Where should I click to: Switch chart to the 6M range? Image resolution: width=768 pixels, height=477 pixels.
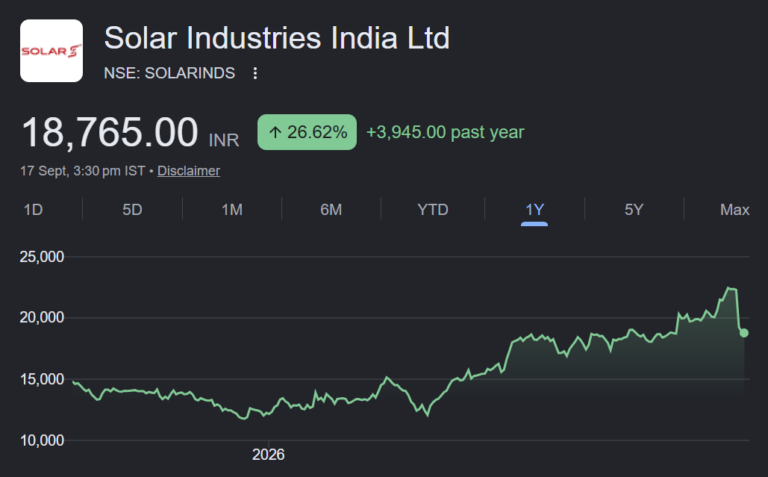pyautogui.click(x=331, y=210)
